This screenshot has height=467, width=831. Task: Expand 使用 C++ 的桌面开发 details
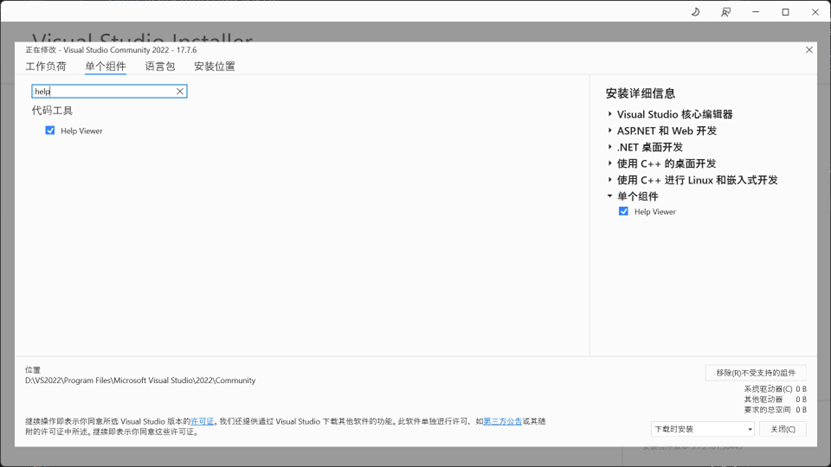click(x=610, y=163)
